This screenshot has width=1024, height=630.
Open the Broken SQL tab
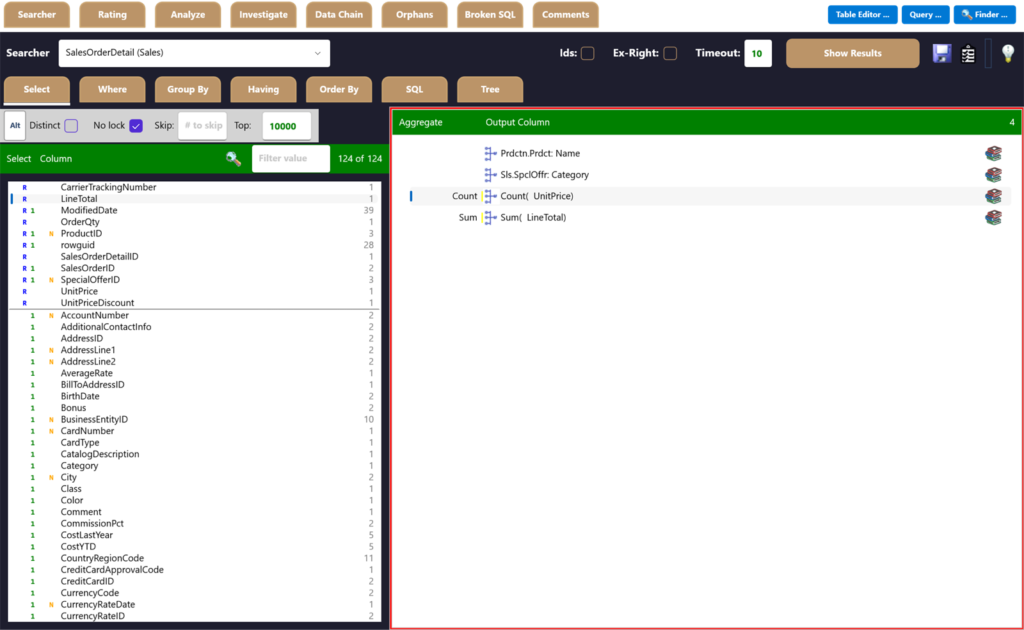point(490,14)
